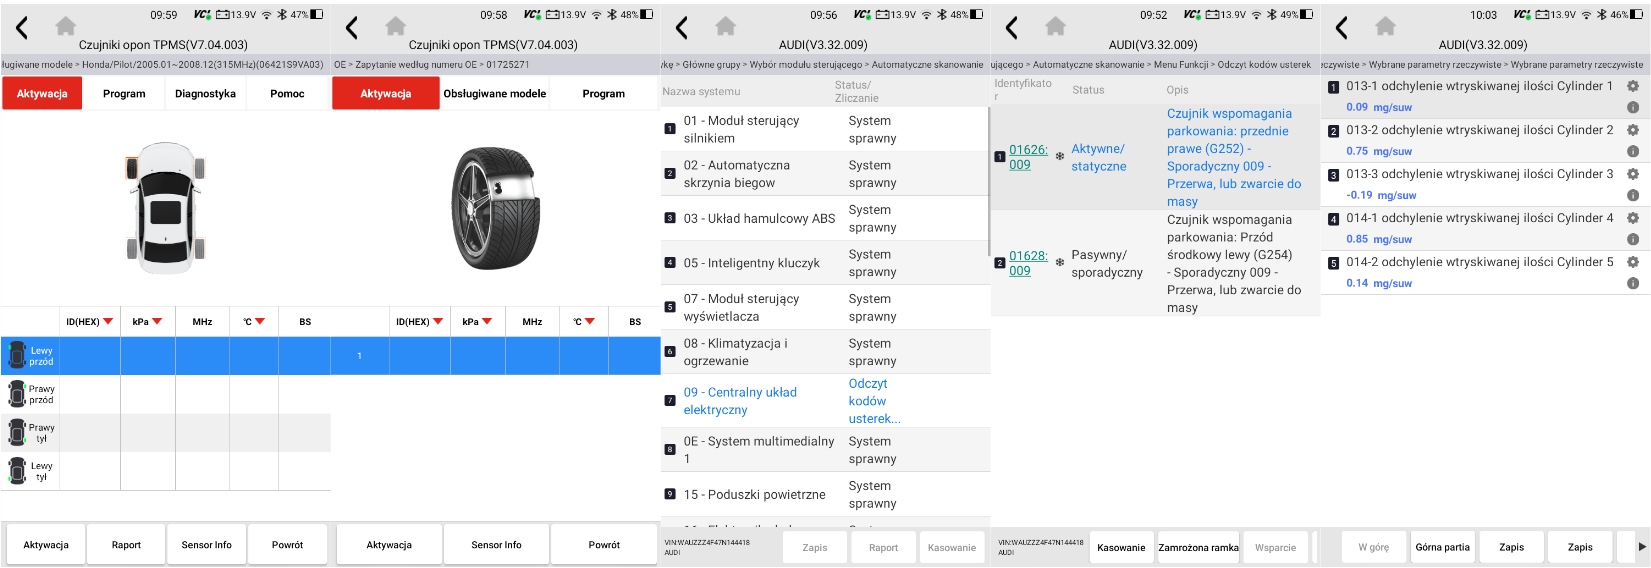The height and width of the screenshot is (568, 1651).
Task: Select red Aktywacja tab on Honda/Pilot screen
Action: [42, 94]
